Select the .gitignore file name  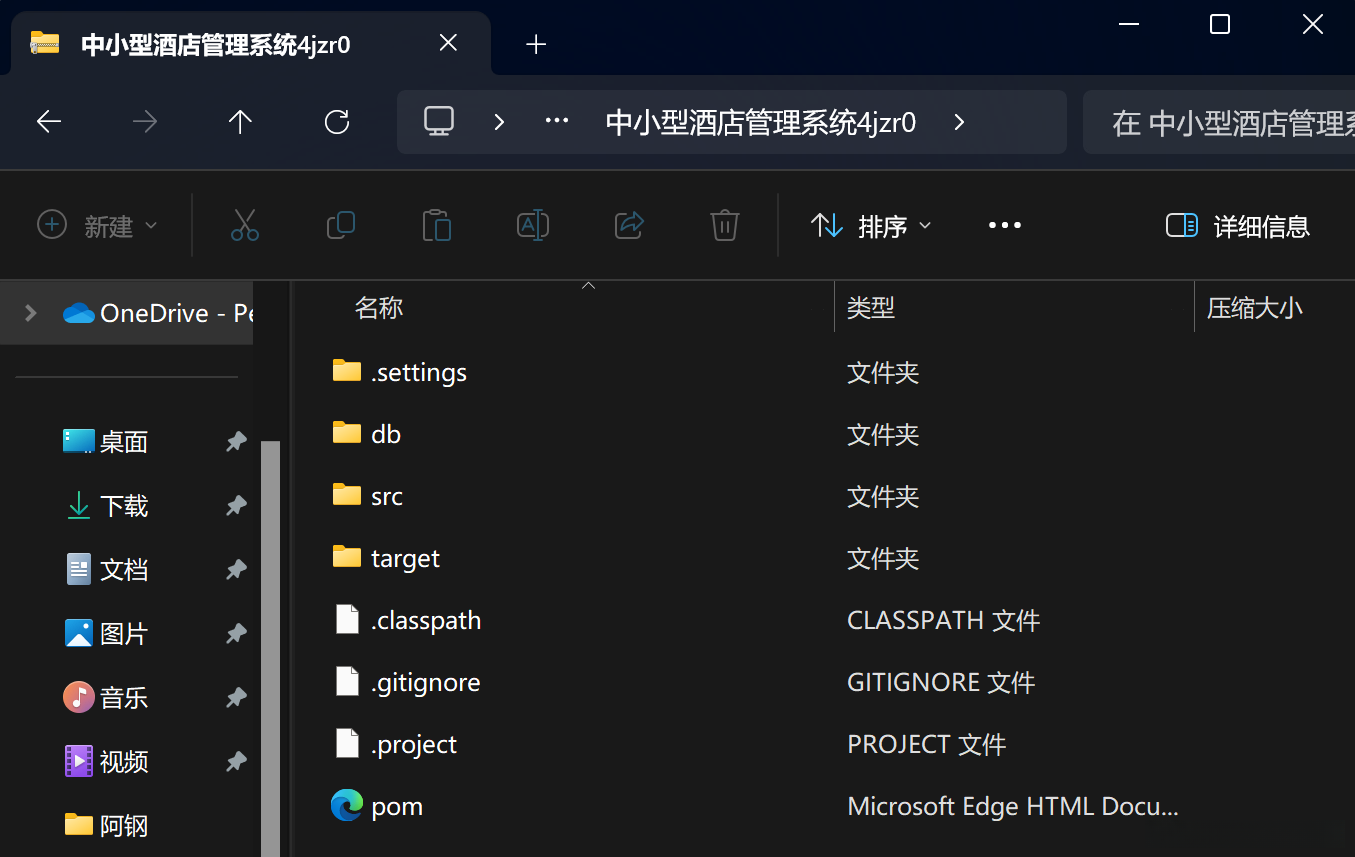(x=426, y=683)
